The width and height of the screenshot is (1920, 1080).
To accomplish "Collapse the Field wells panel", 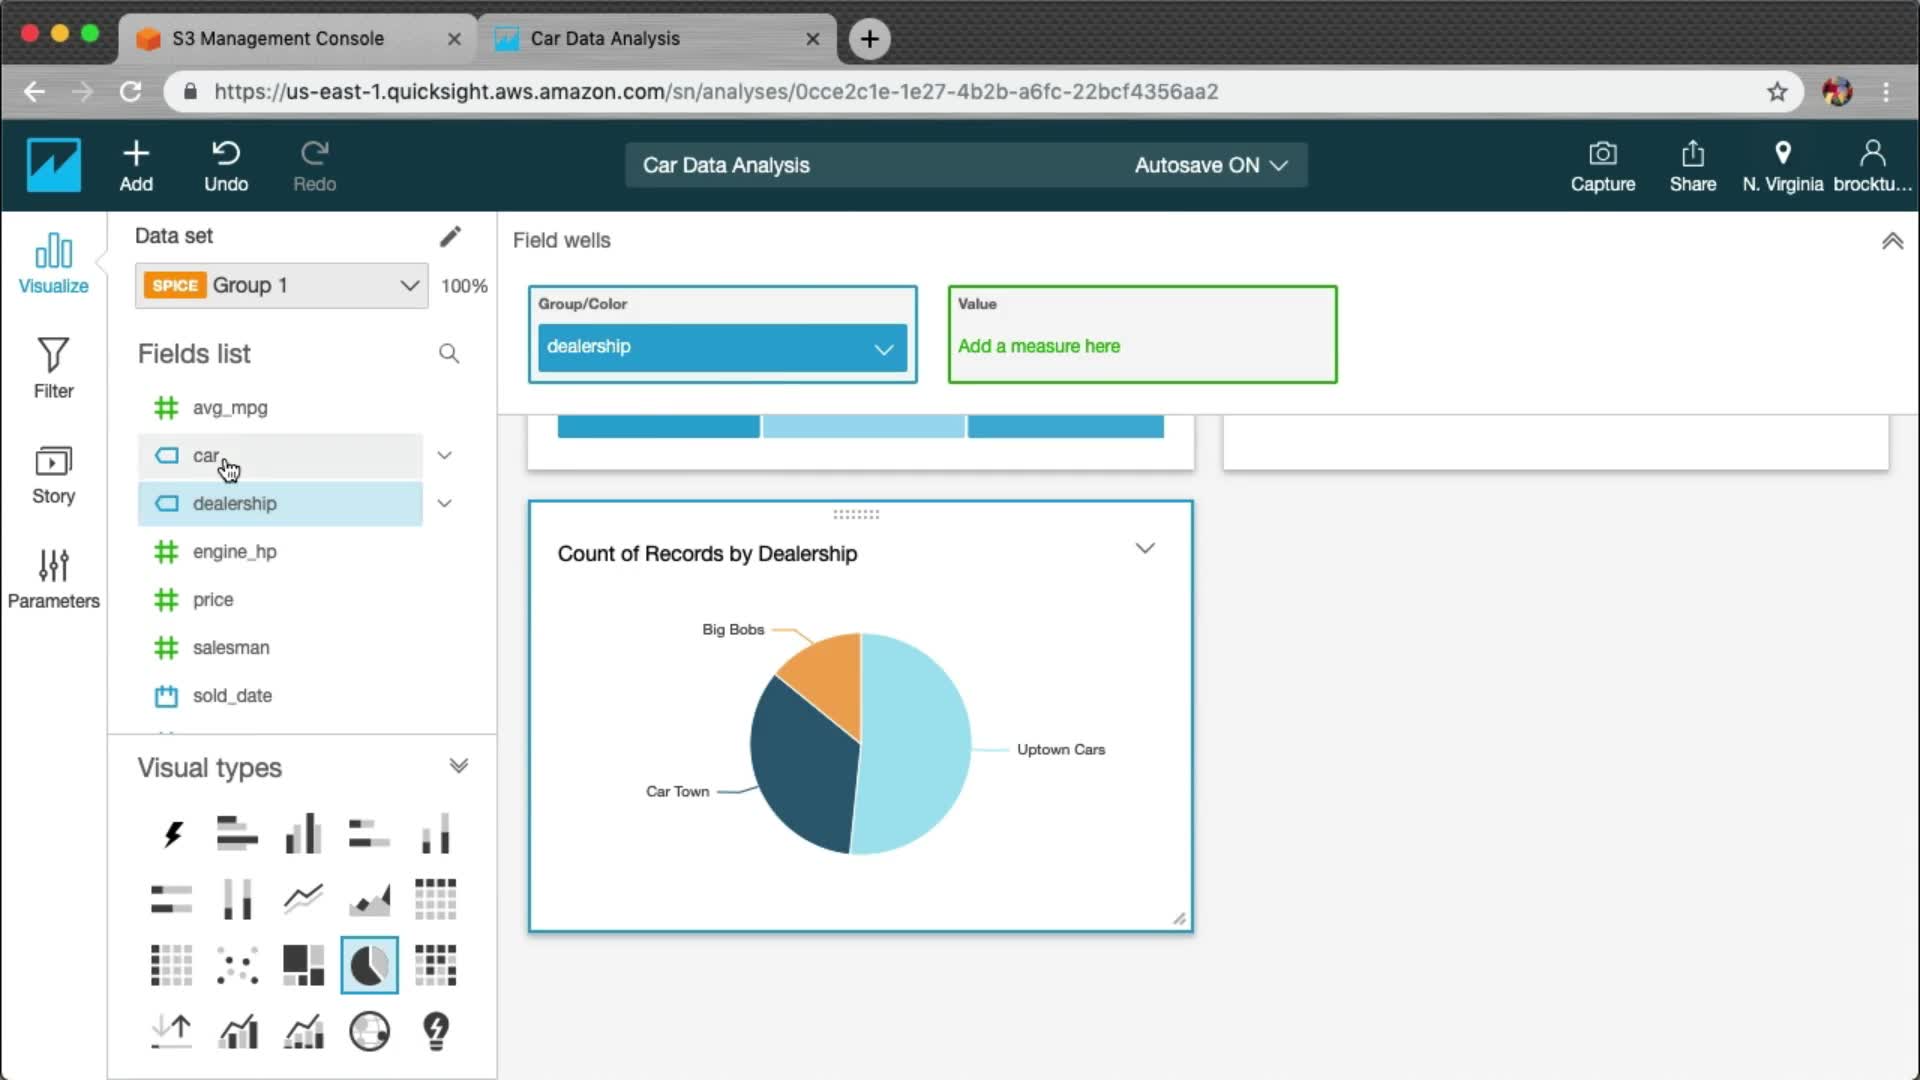I will pos(1892,241).
